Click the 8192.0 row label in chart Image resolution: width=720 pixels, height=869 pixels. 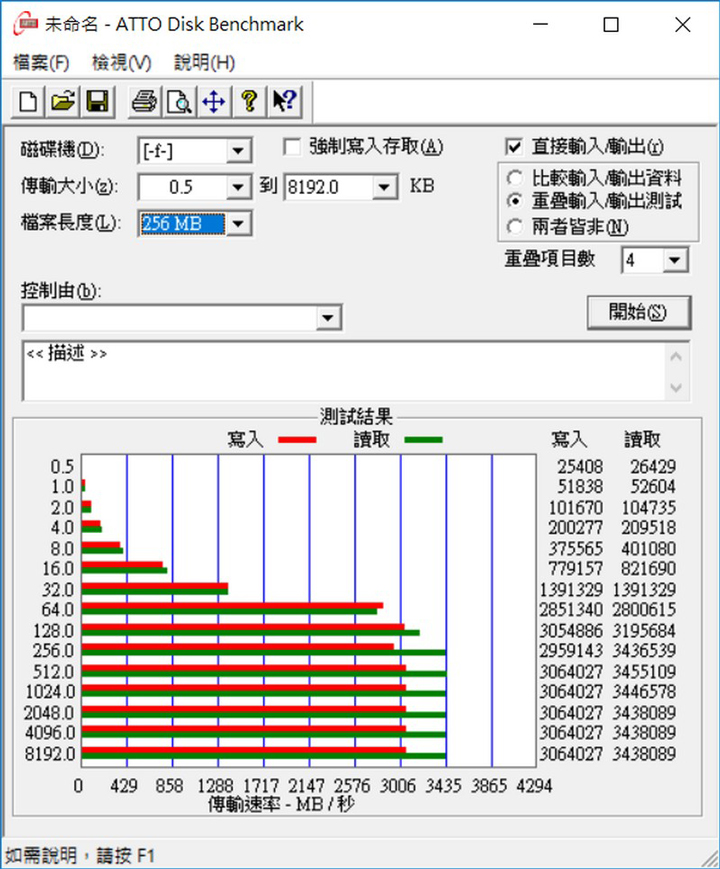point(50,754)
